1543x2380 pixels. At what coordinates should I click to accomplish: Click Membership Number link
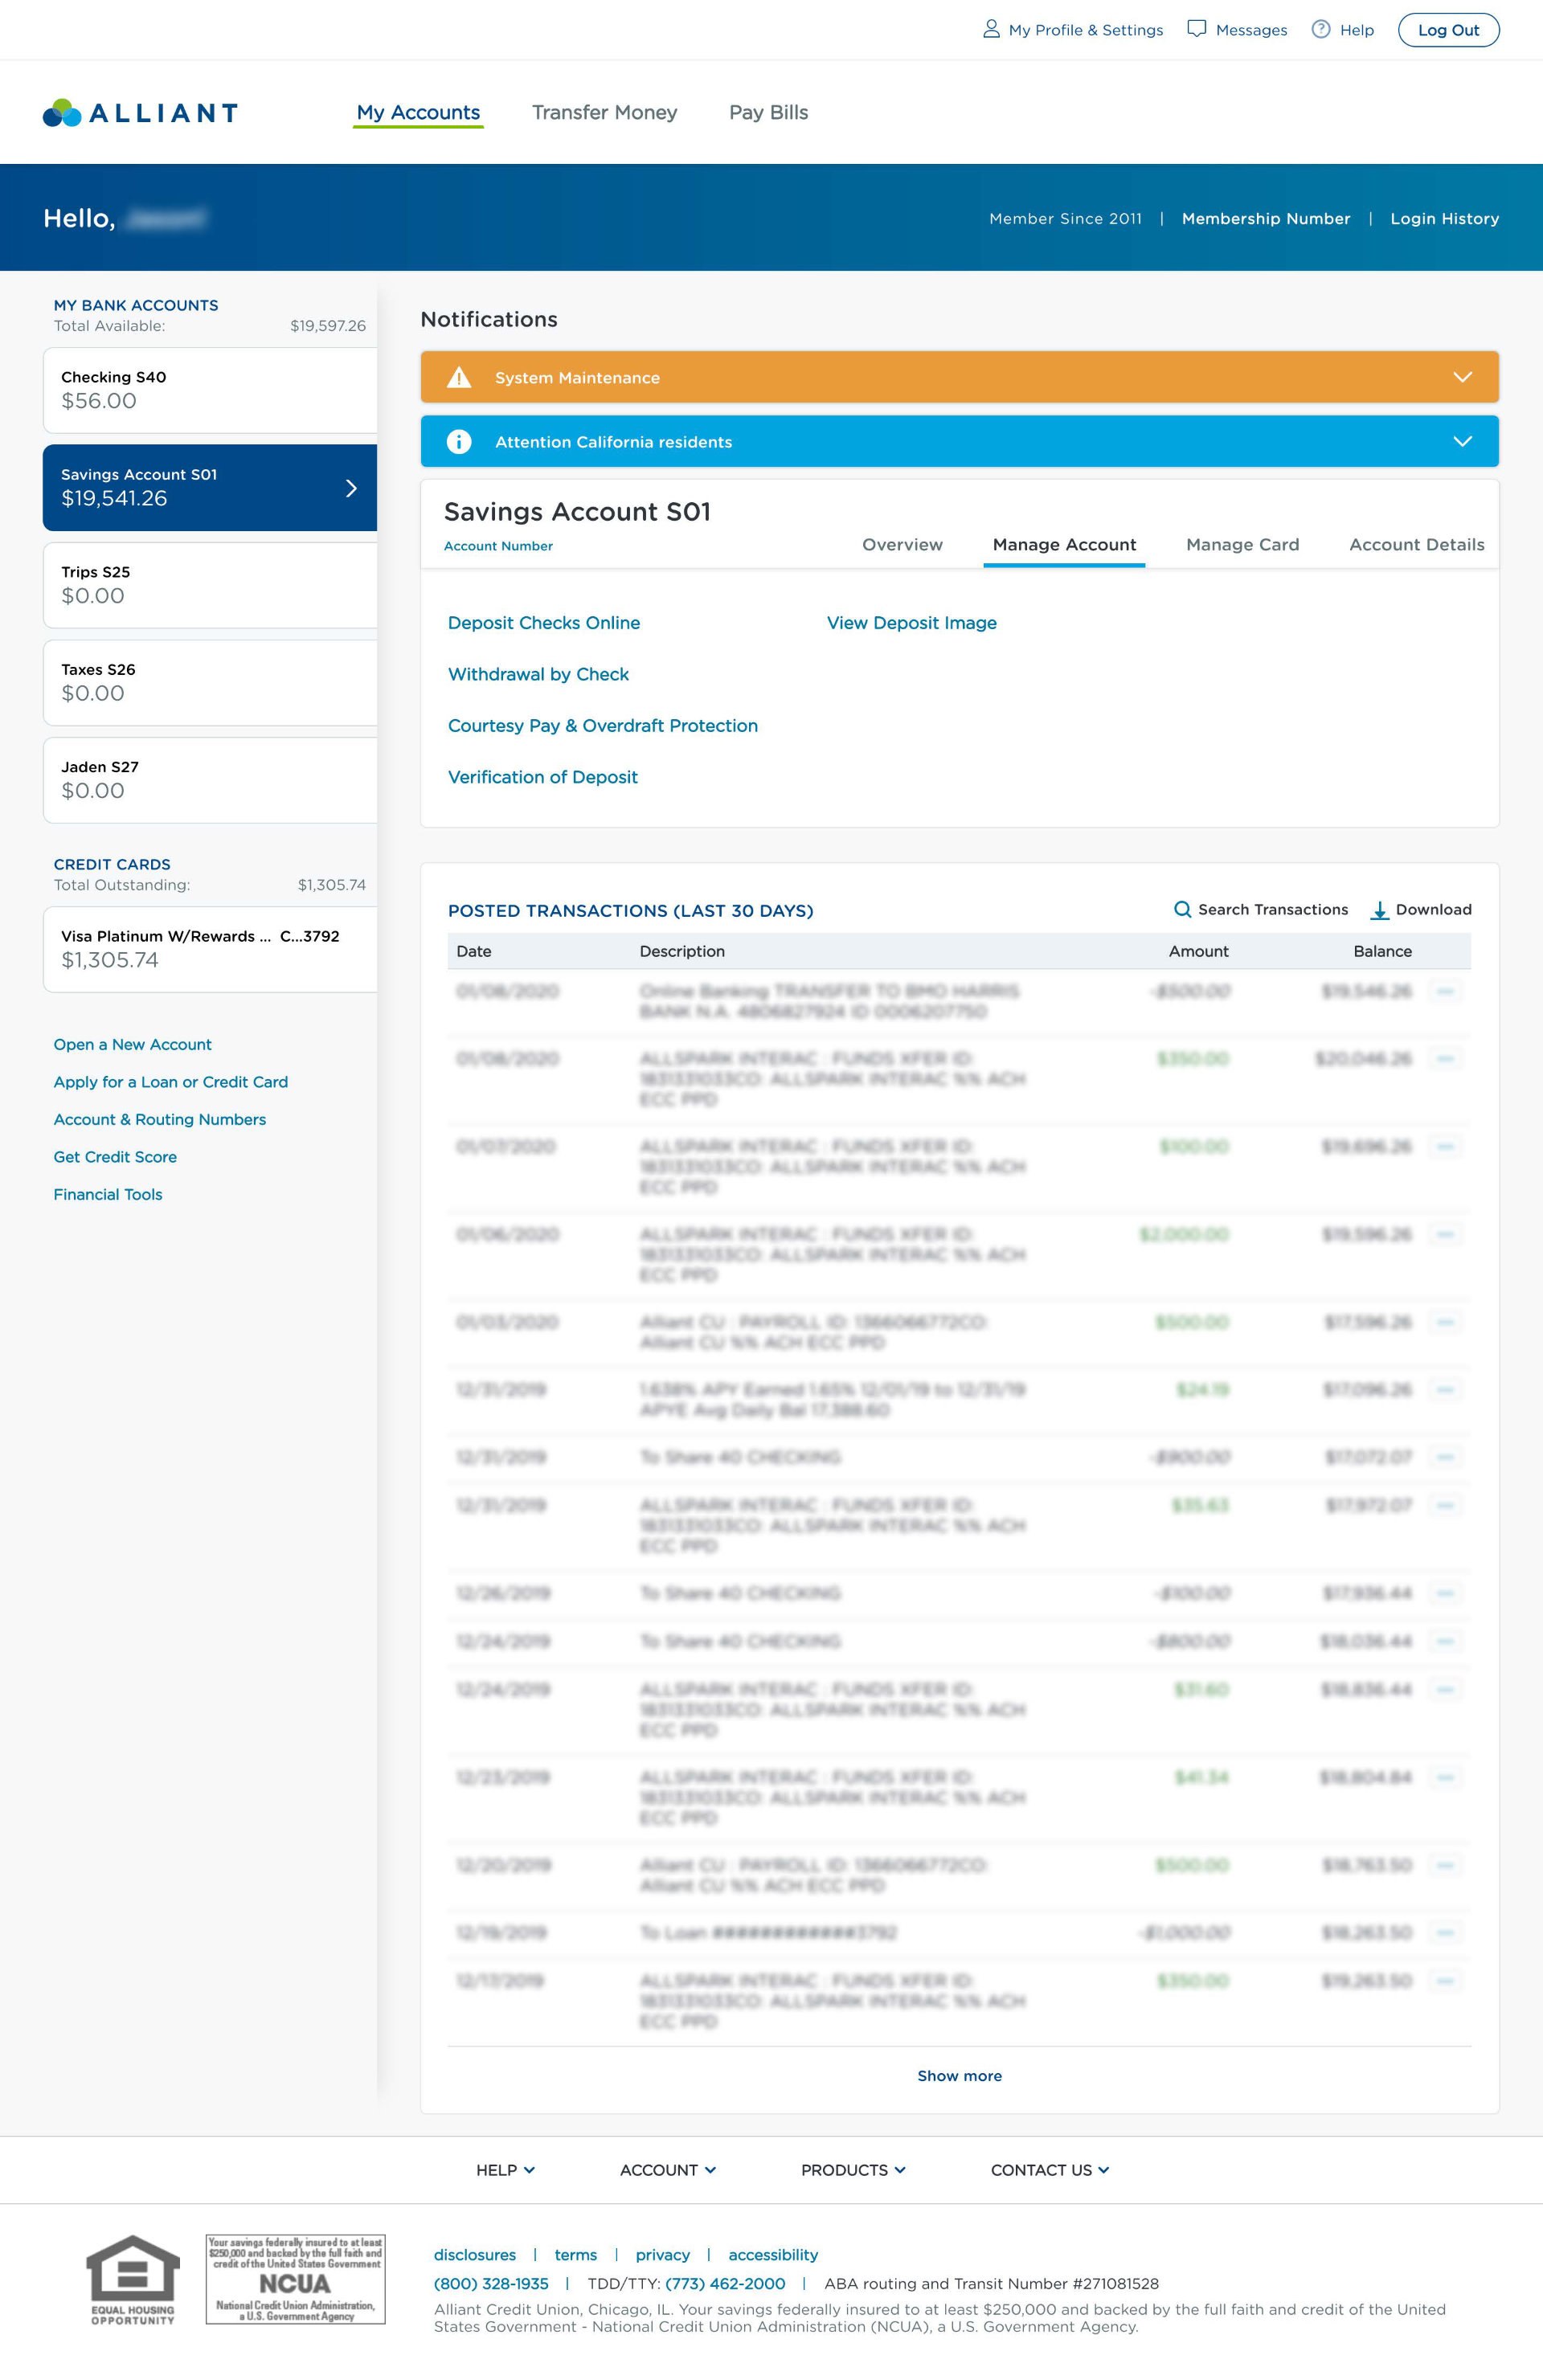[x=1266, y=218]
